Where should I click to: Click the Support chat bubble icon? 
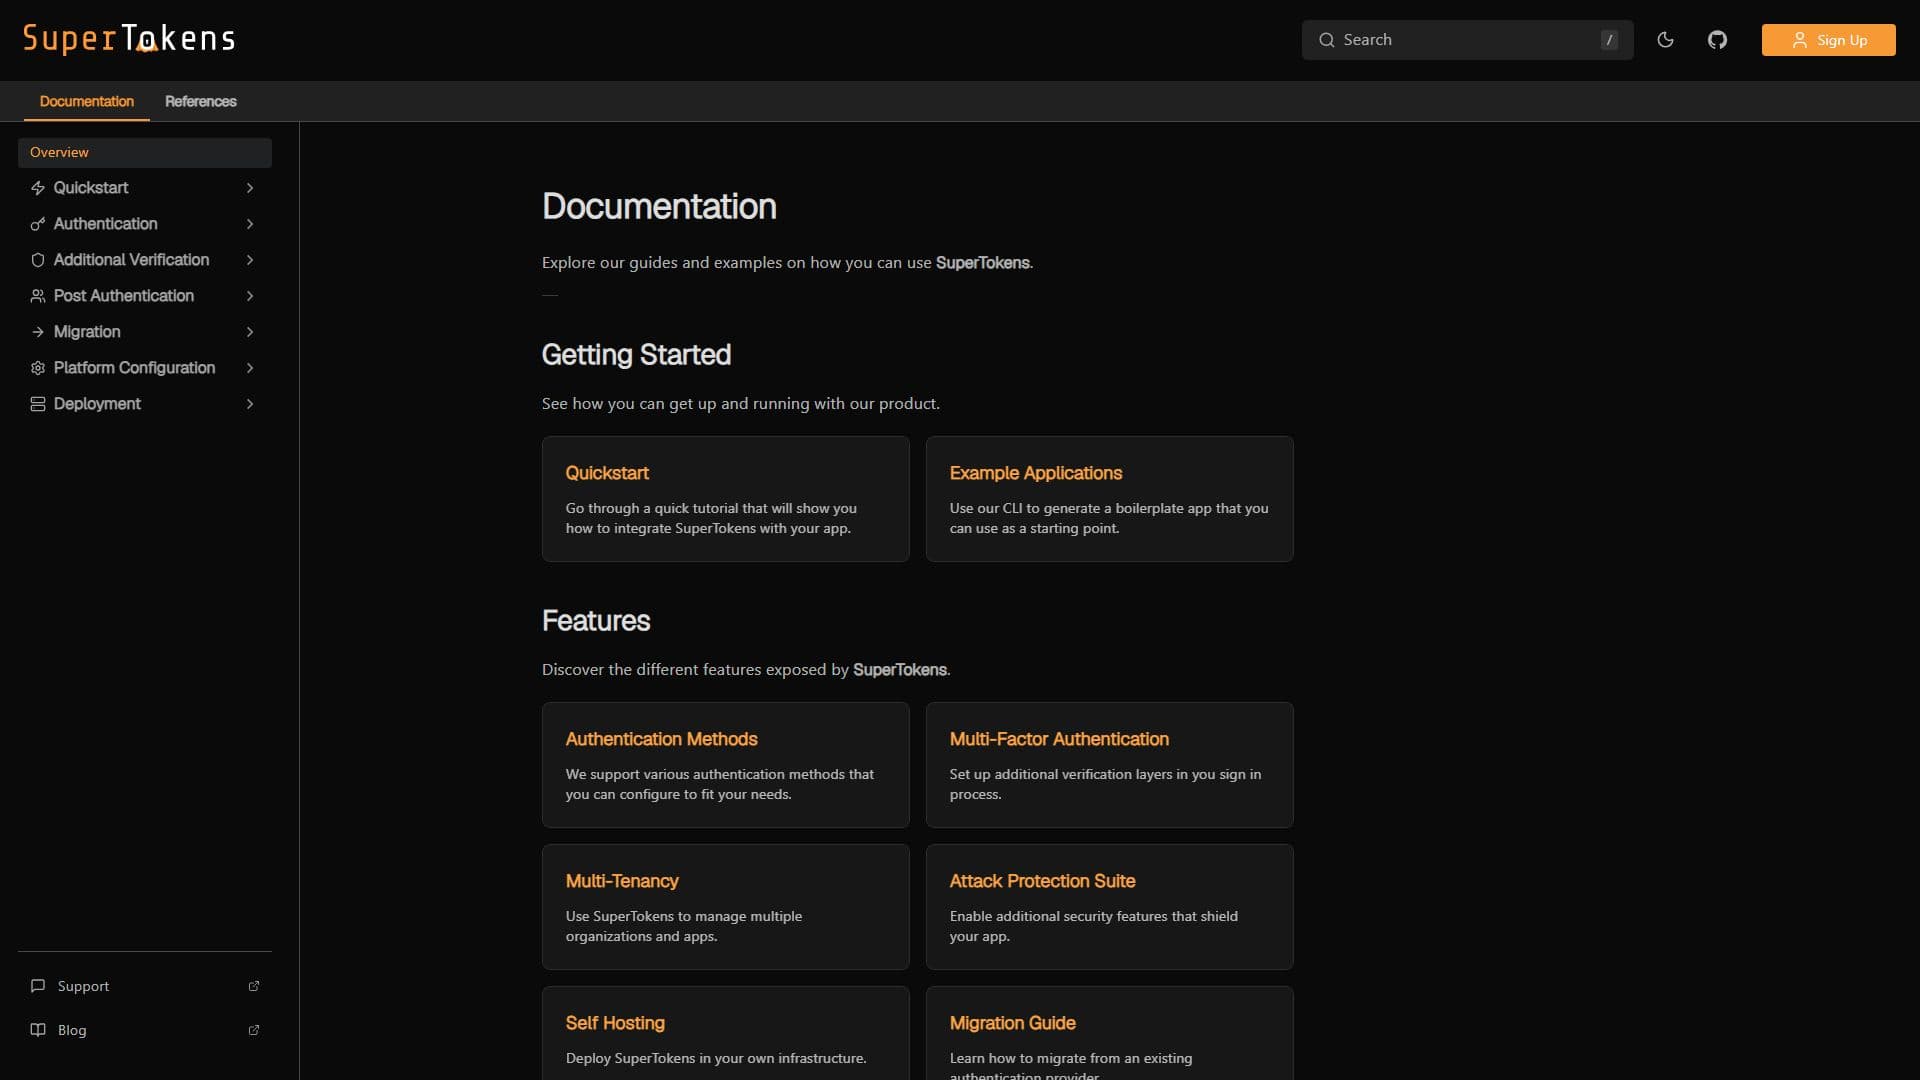coord(38,986)
